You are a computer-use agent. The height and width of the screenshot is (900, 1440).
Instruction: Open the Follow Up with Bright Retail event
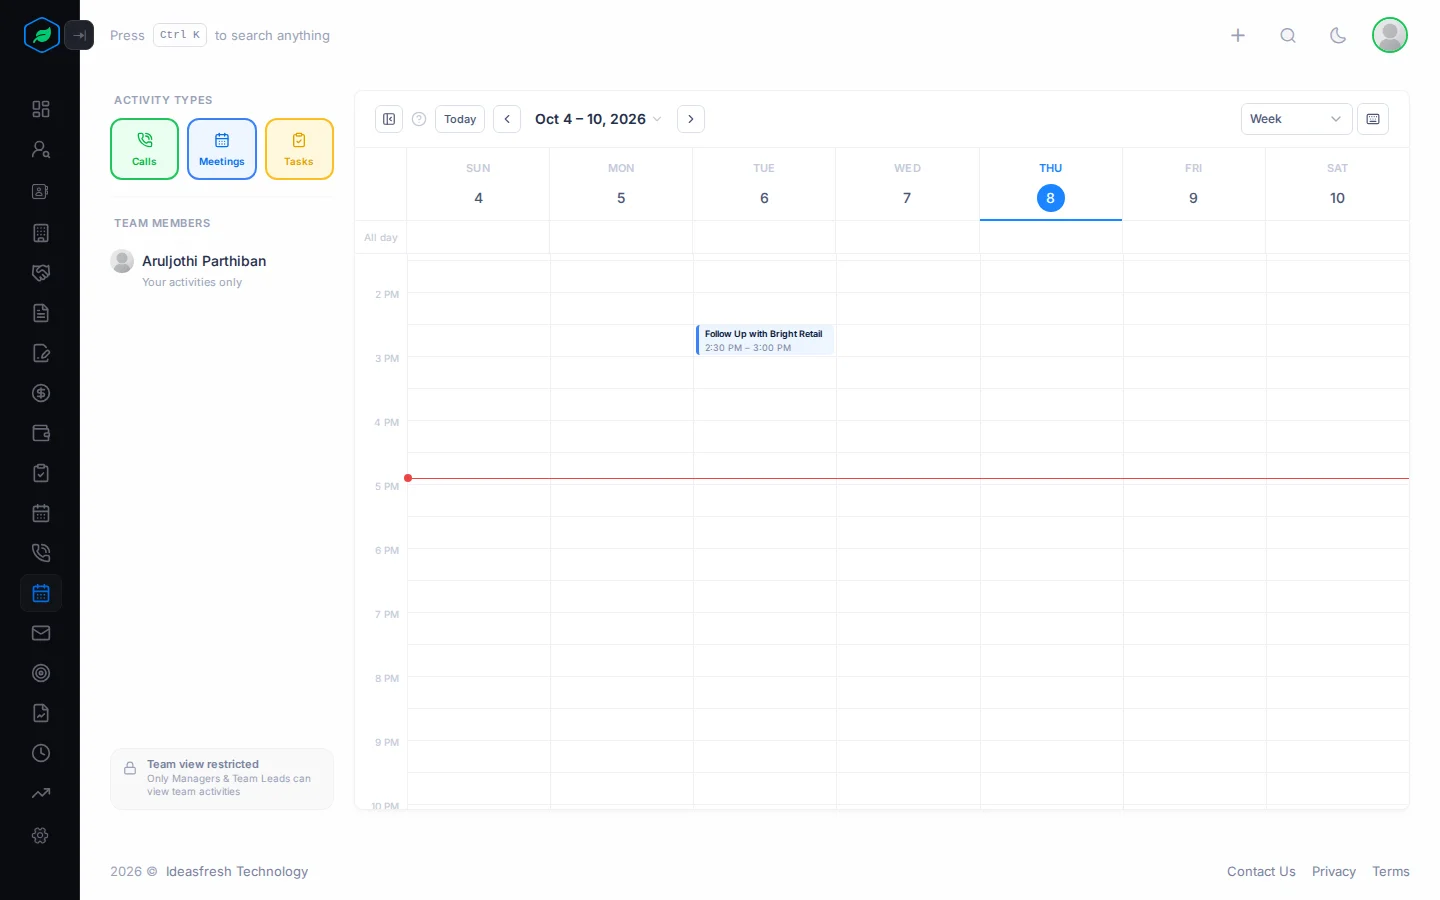tap(765, 340)
